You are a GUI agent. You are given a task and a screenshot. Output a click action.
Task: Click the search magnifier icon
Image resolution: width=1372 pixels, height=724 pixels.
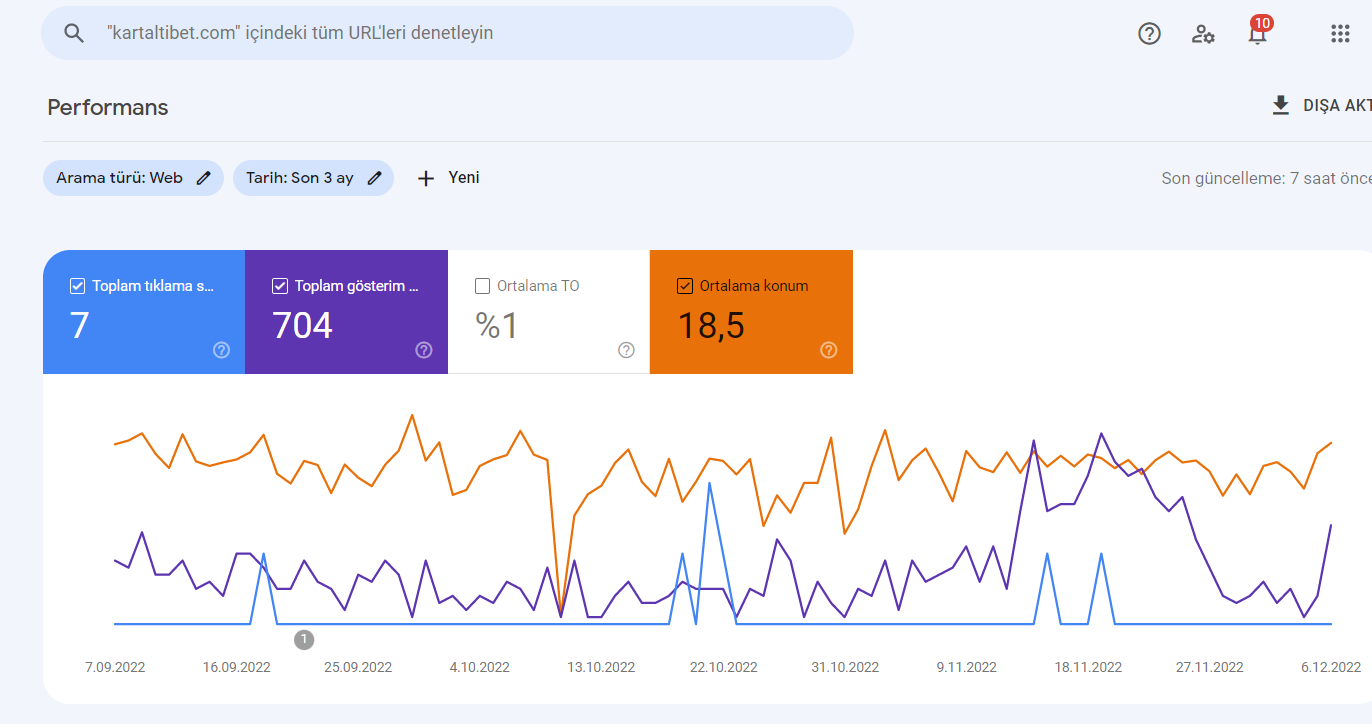[x=74, y=33]
